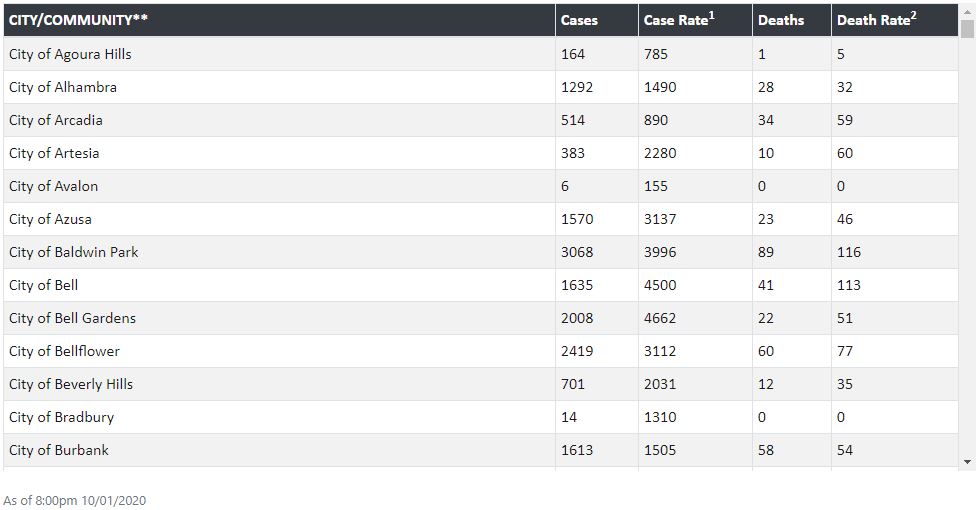Select the City of Arcadia row

(481, 120)
